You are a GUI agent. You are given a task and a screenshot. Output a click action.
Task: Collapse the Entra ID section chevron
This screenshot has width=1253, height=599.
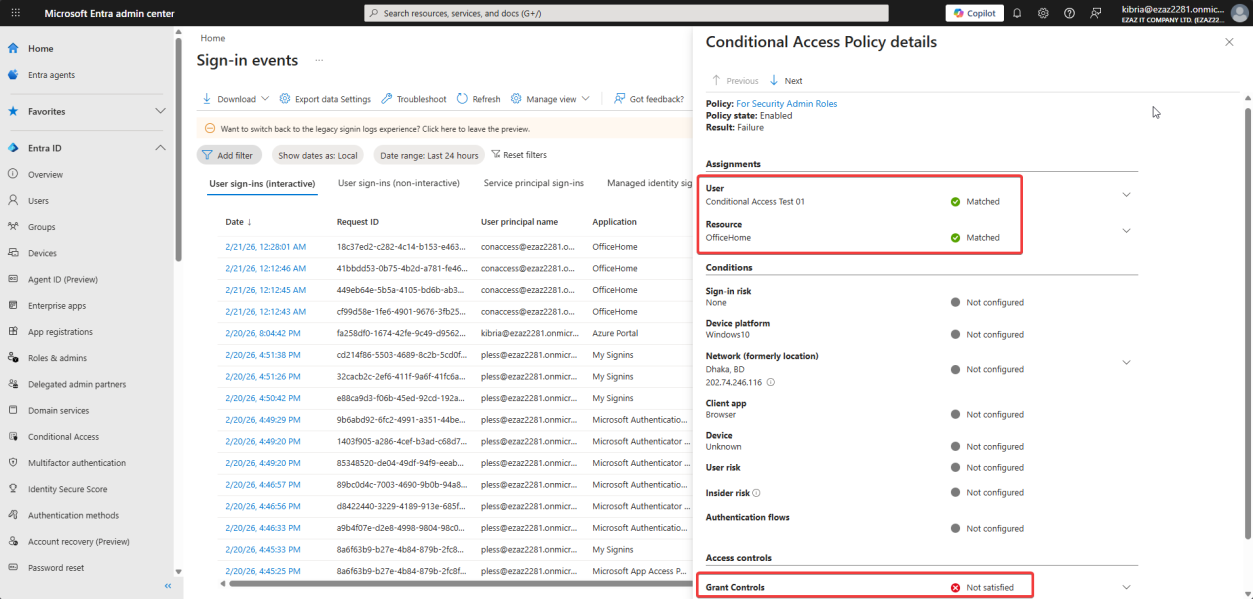[160, 148]
